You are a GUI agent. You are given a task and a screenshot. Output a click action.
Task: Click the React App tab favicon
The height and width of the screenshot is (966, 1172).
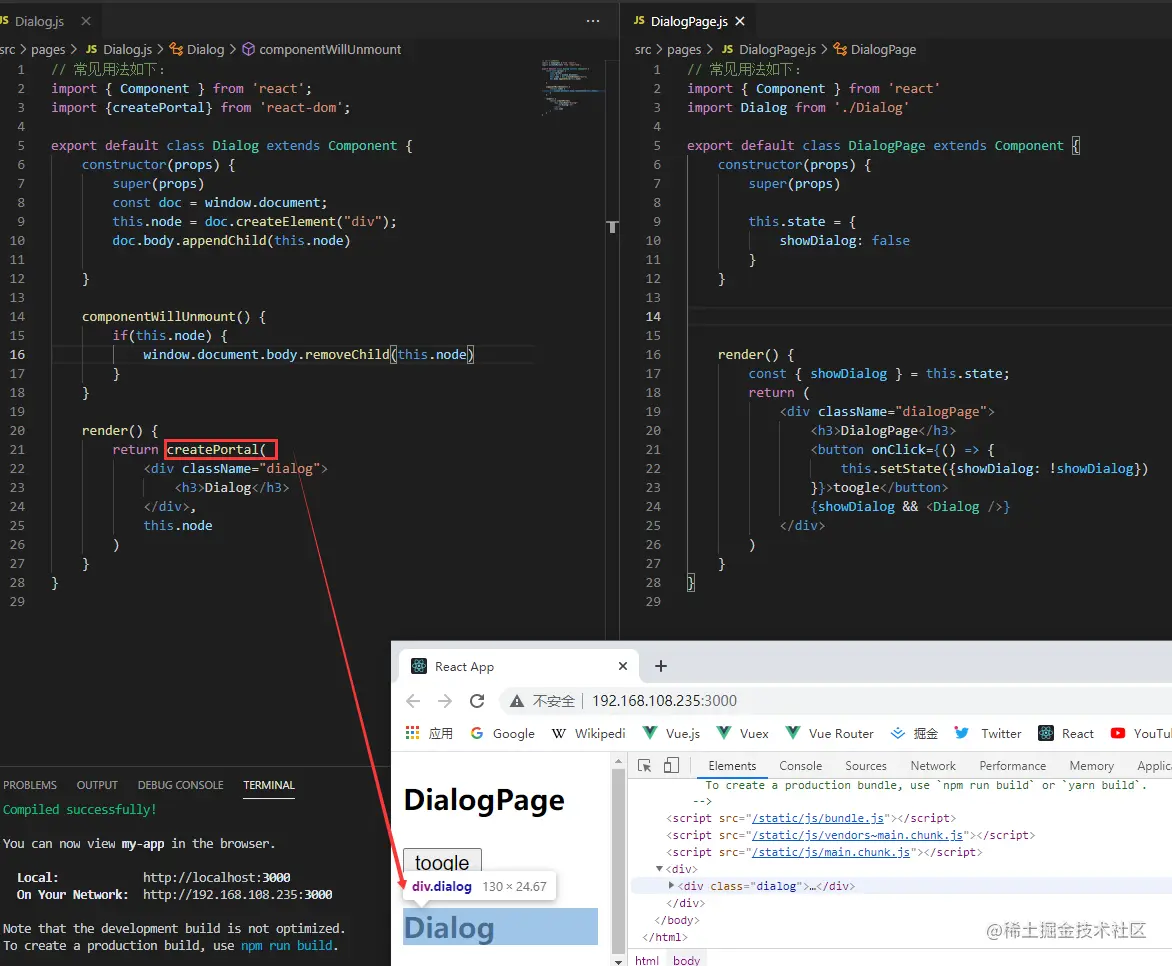tap(419, 666)
